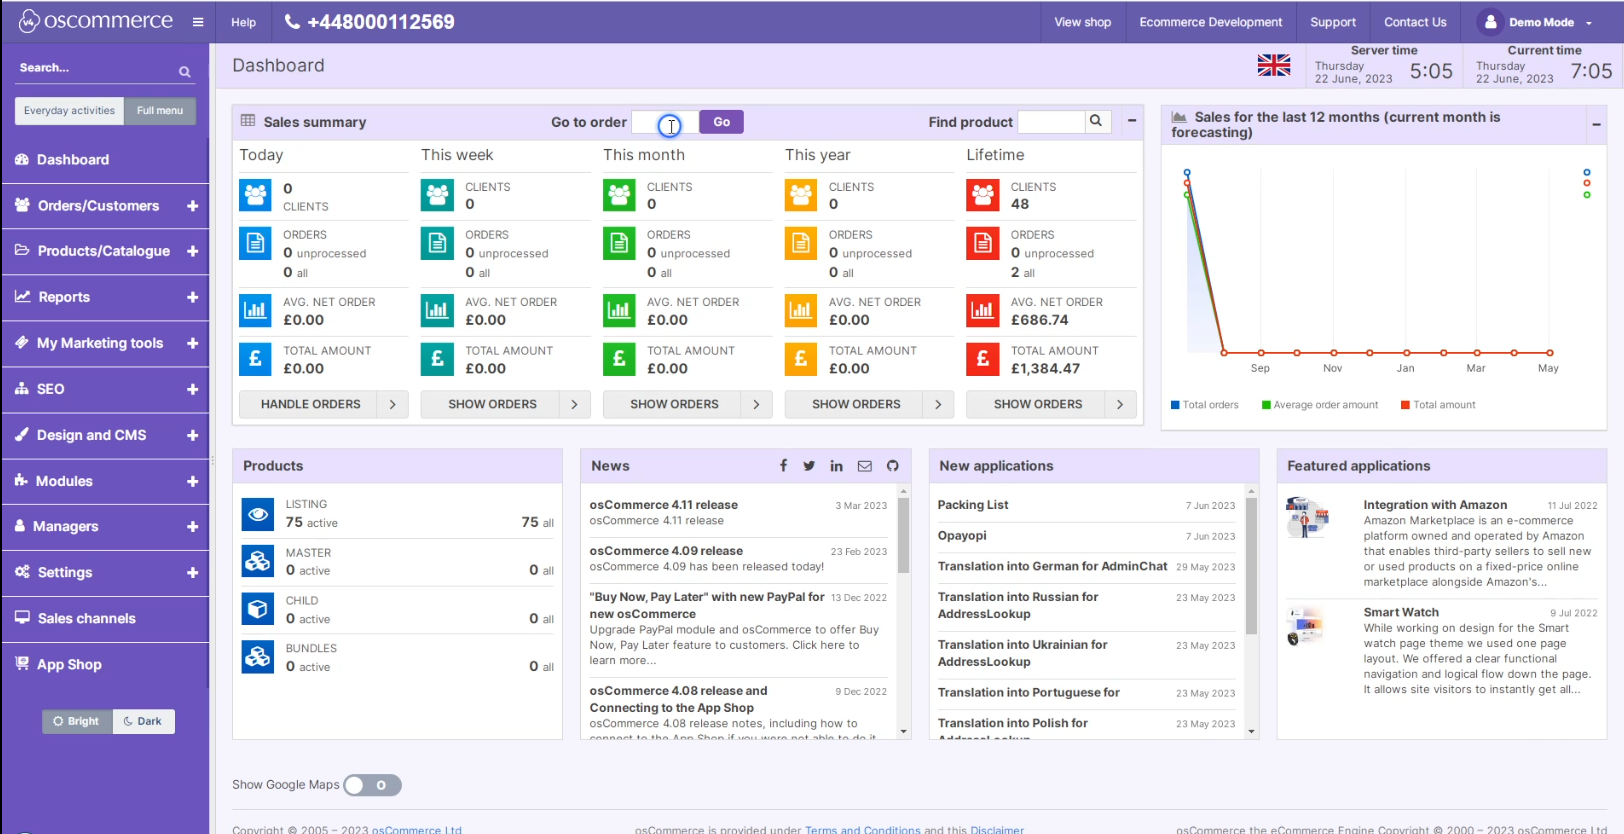Switch to the Dark theme

[x=144, y=721]
